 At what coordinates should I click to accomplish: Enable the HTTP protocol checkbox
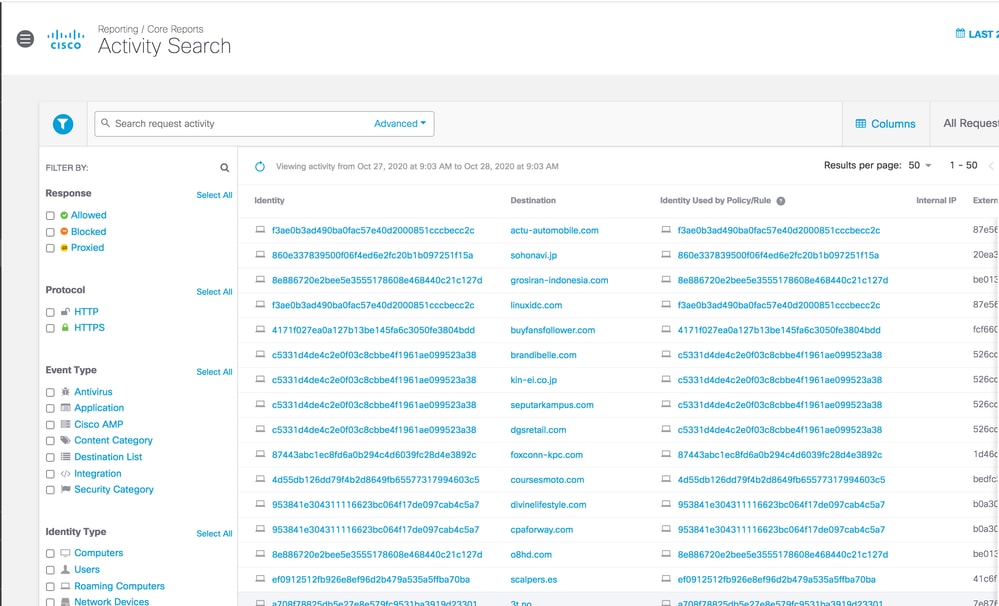(x=50, y=312)
